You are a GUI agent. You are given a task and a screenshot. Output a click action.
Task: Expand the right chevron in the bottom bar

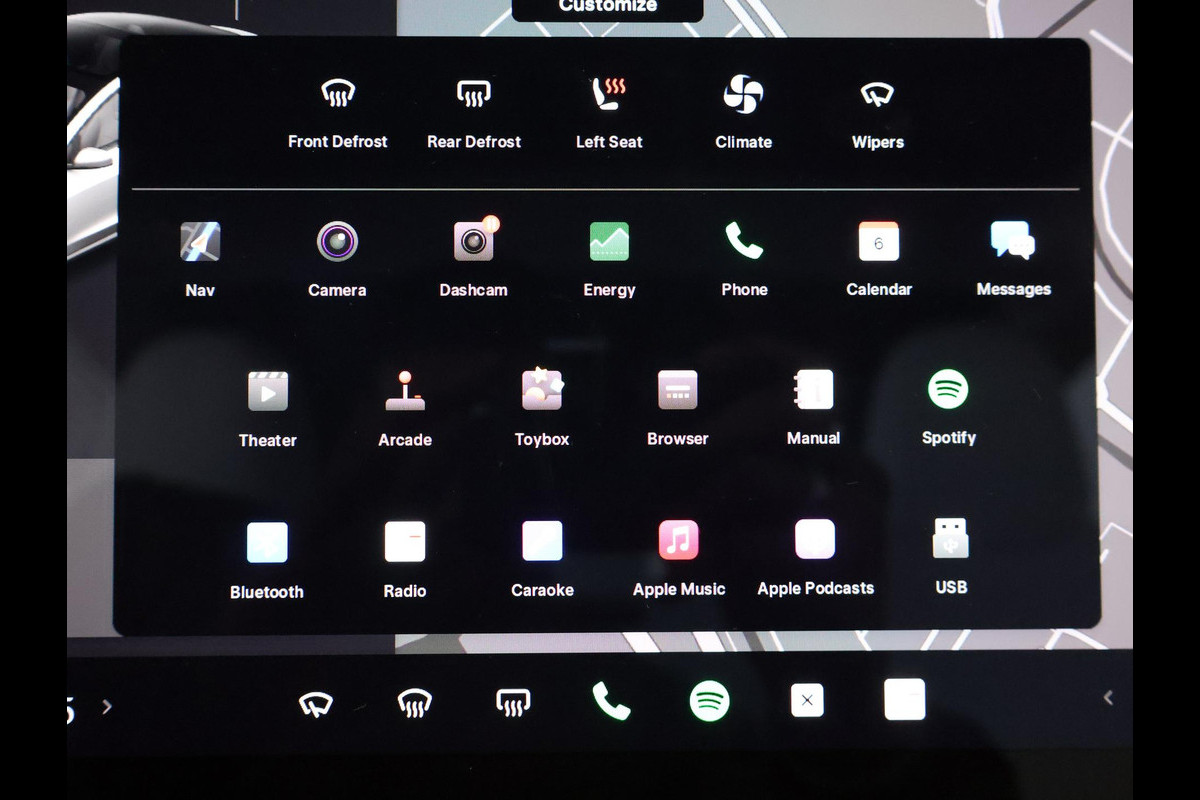(107, 707)
